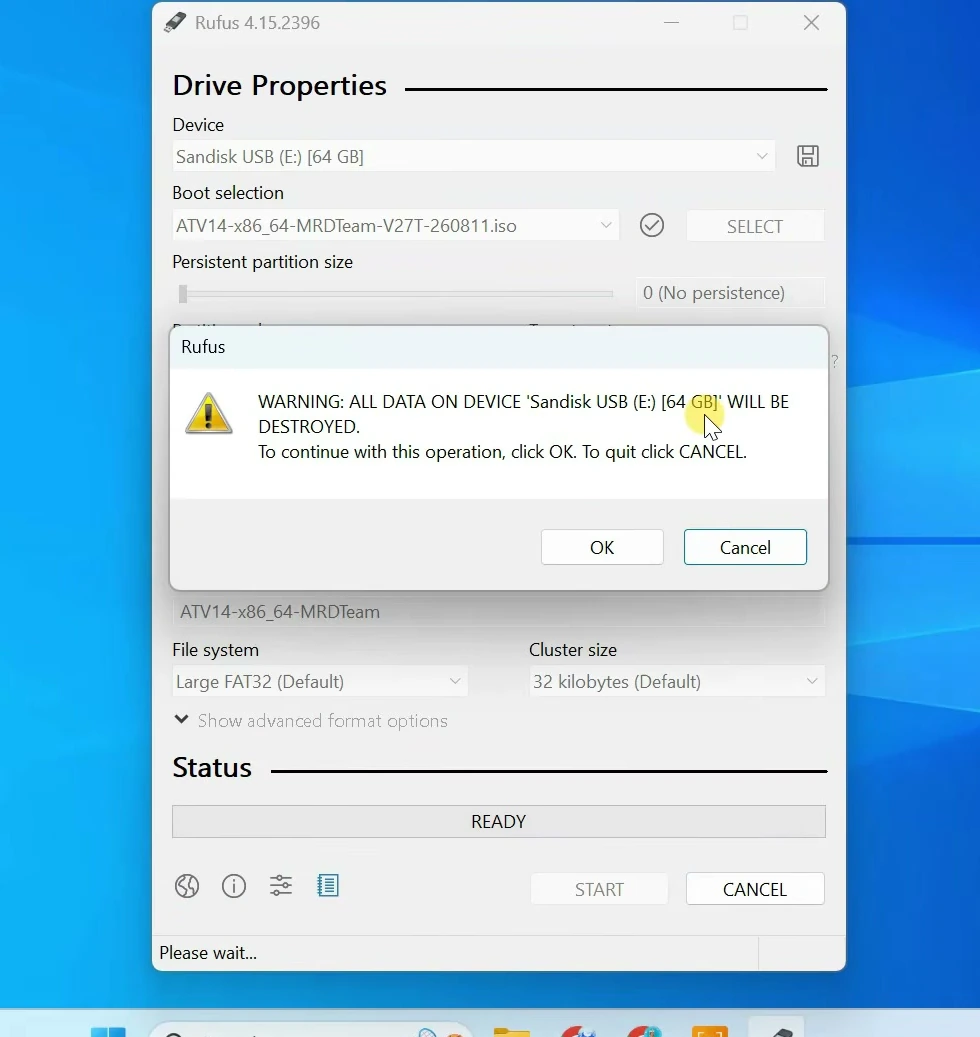Click OK in the Rufus warning dialog
The image size is (980, 1037).
pyautogui.click(x=602, y=547)
